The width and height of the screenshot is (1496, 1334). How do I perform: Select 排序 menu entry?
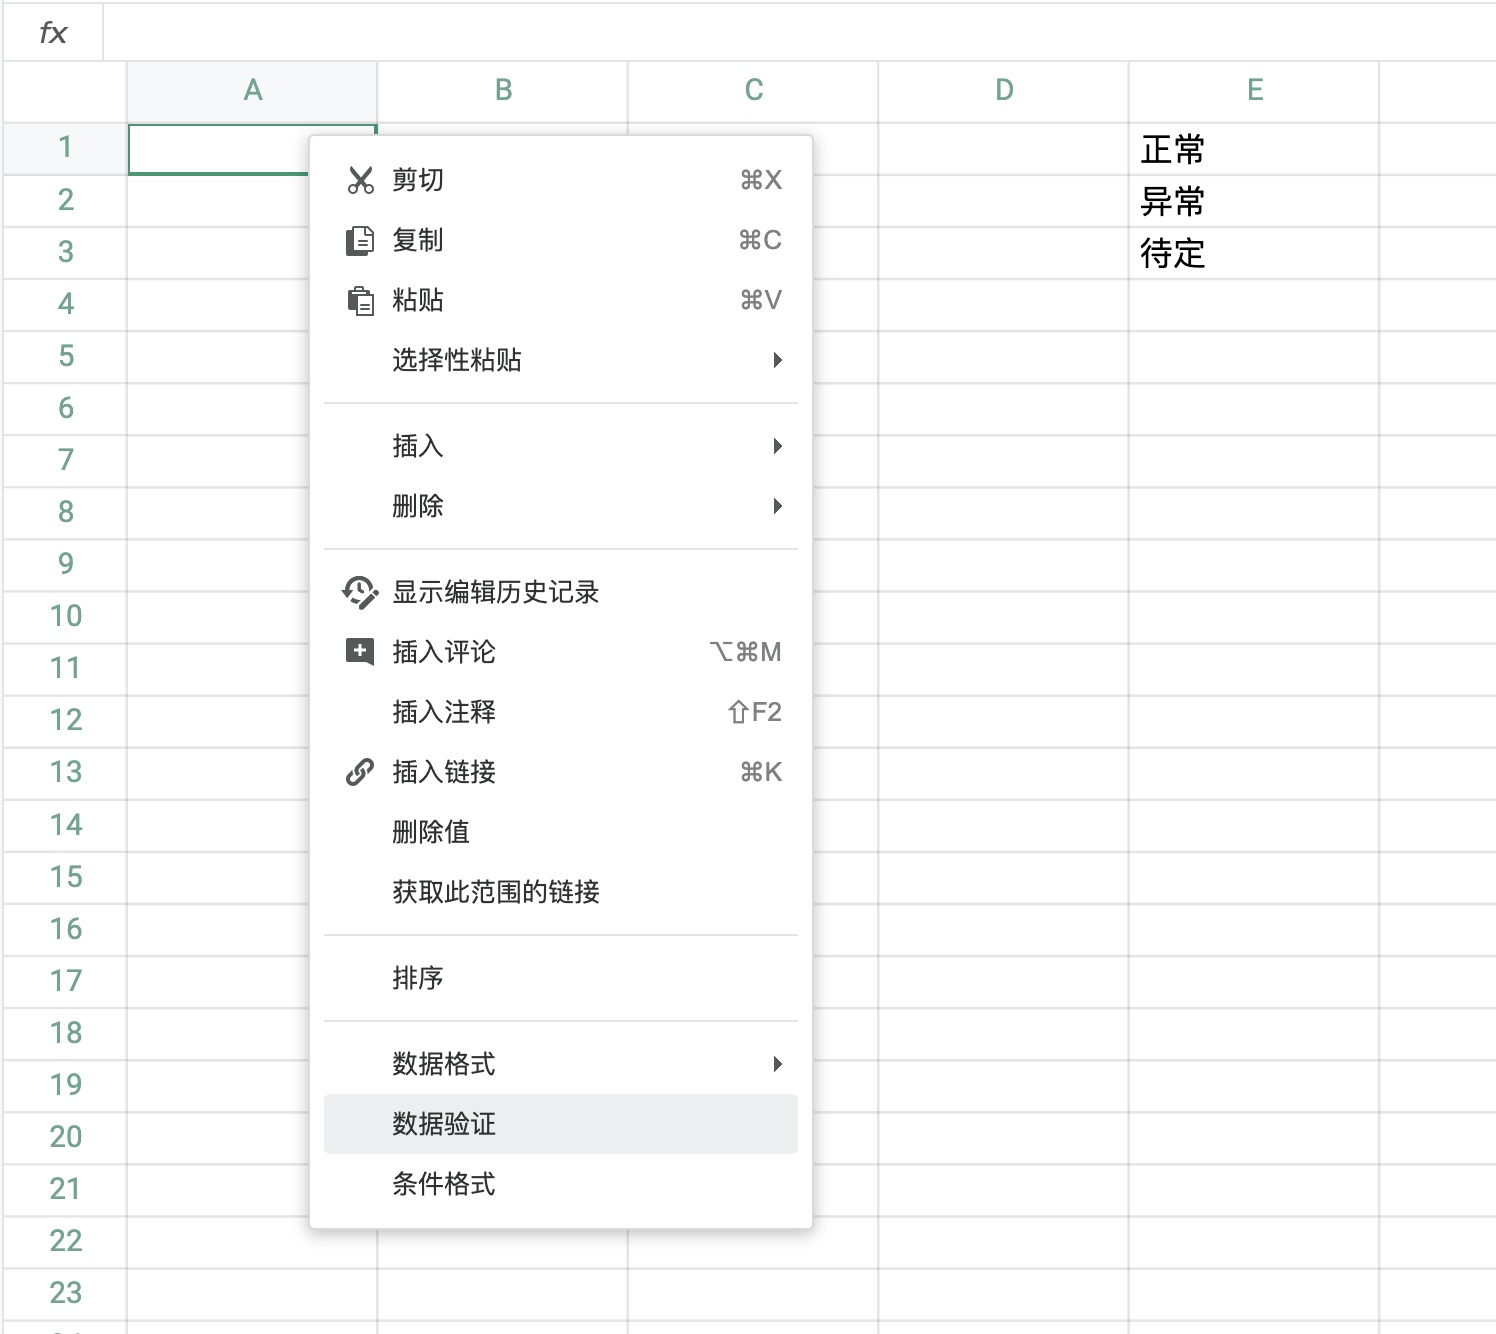coord(561,978)
